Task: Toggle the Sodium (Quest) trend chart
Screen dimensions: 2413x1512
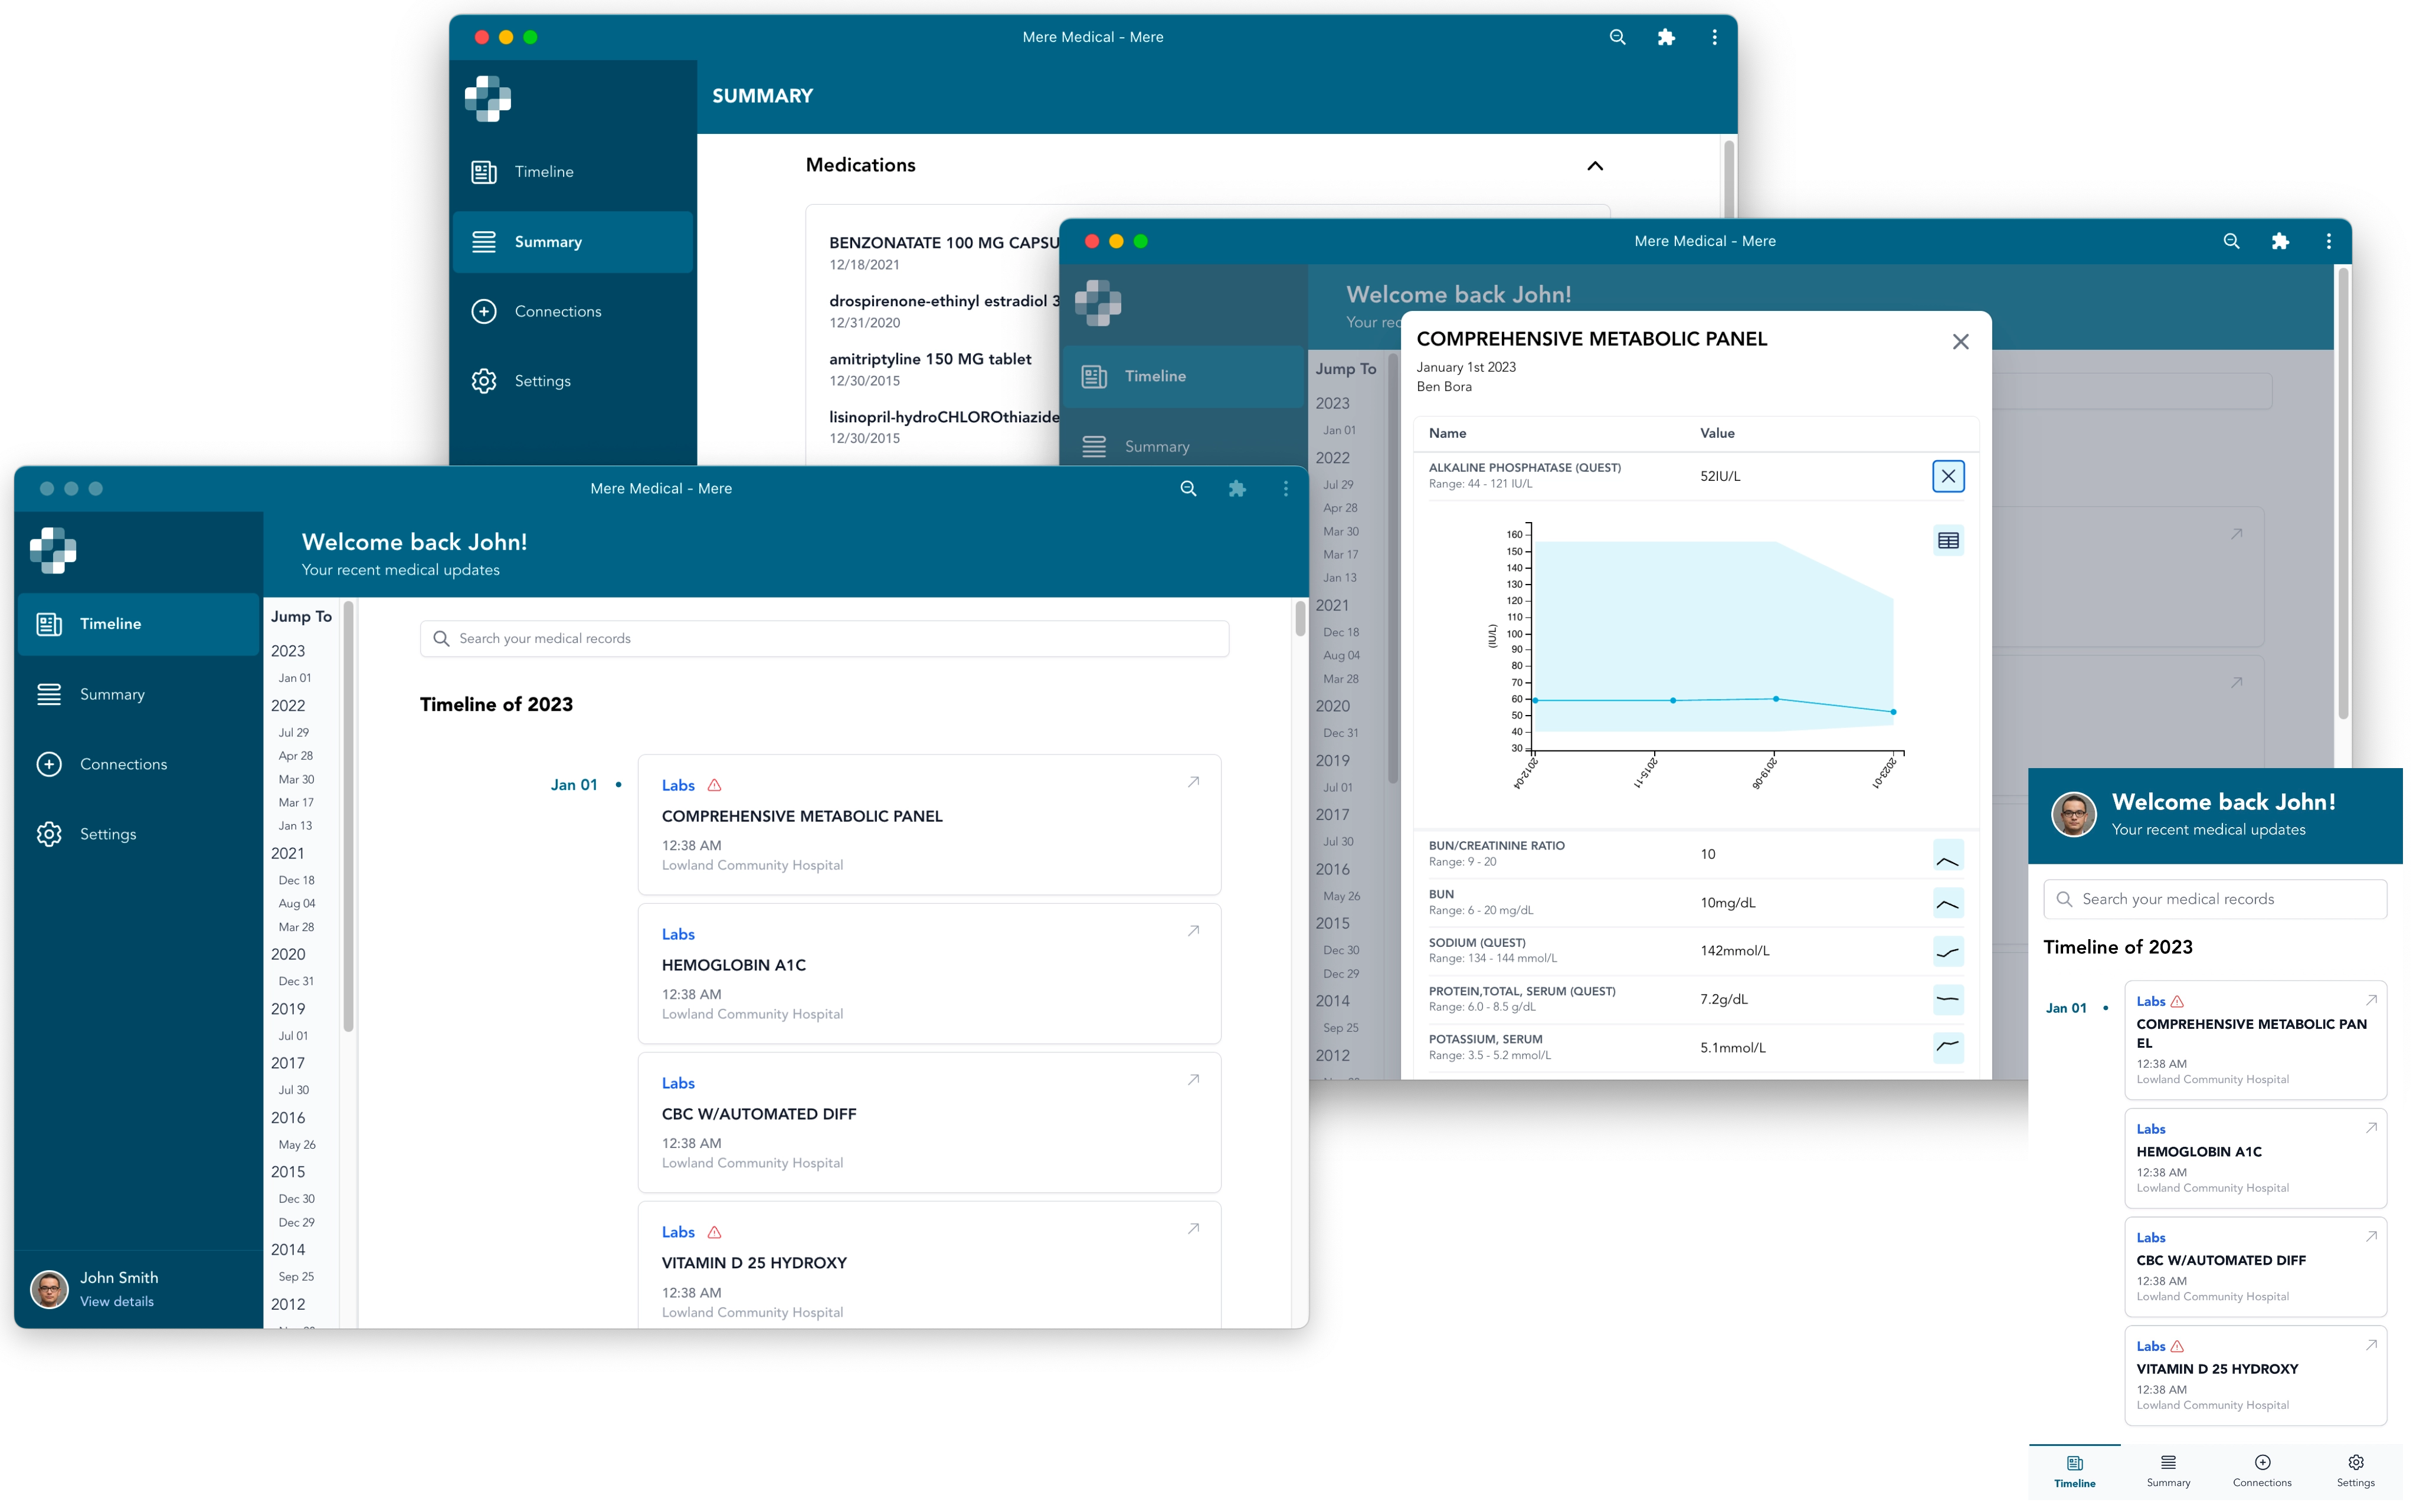Action: point(1947,951)
